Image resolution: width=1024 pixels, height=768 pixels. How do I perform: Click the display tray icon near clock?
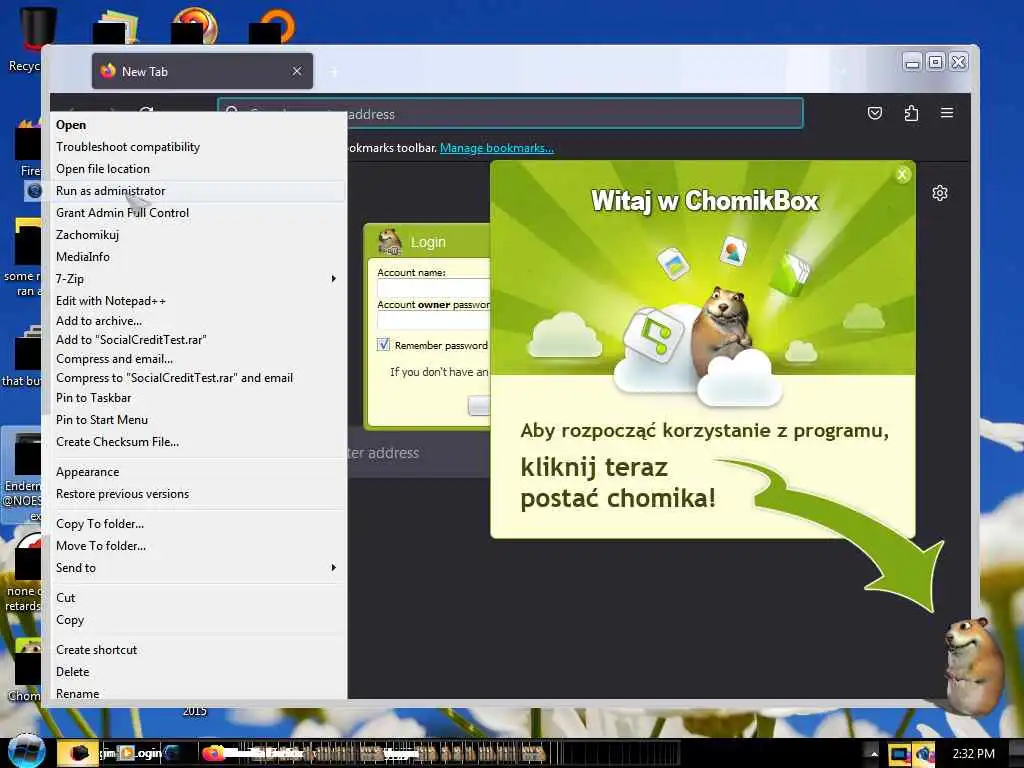[x=899, y=754]
